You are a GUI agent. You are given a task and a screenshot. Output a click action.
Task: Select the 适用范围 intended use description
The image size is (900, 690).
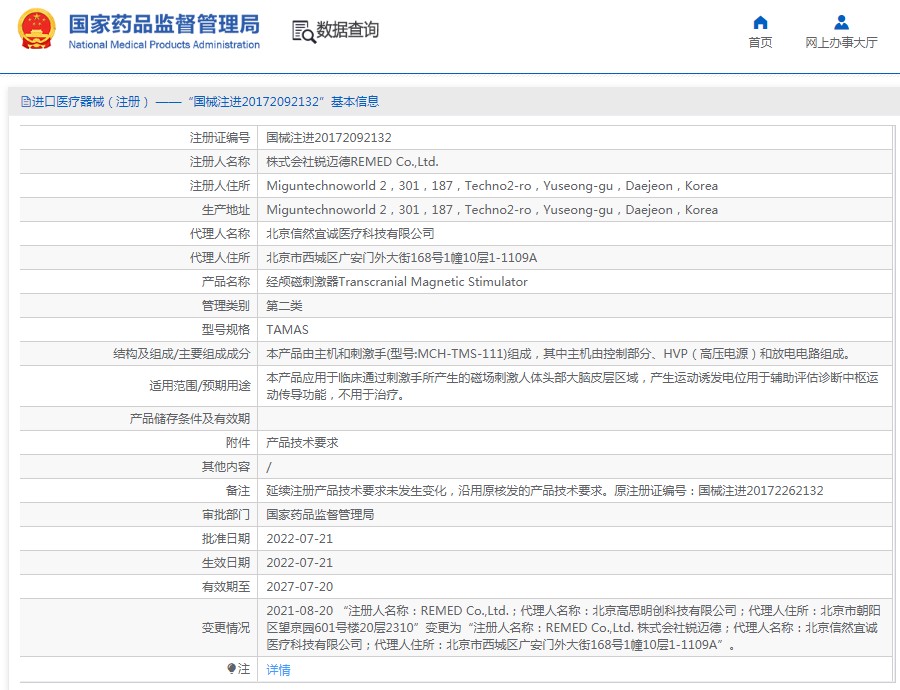(572, 386)
